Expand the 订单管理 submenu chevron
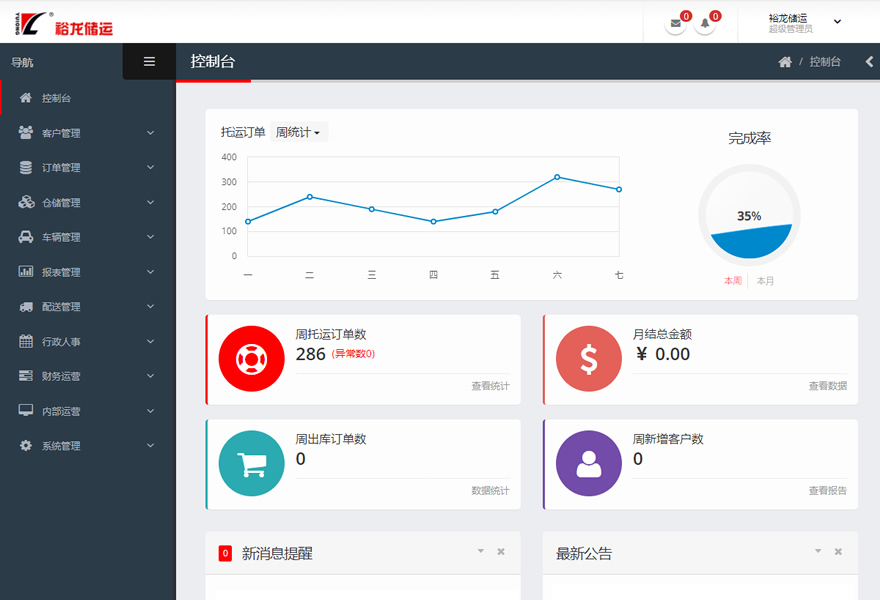Viewport: 880px width, 600px height. [x=150, y=167]
